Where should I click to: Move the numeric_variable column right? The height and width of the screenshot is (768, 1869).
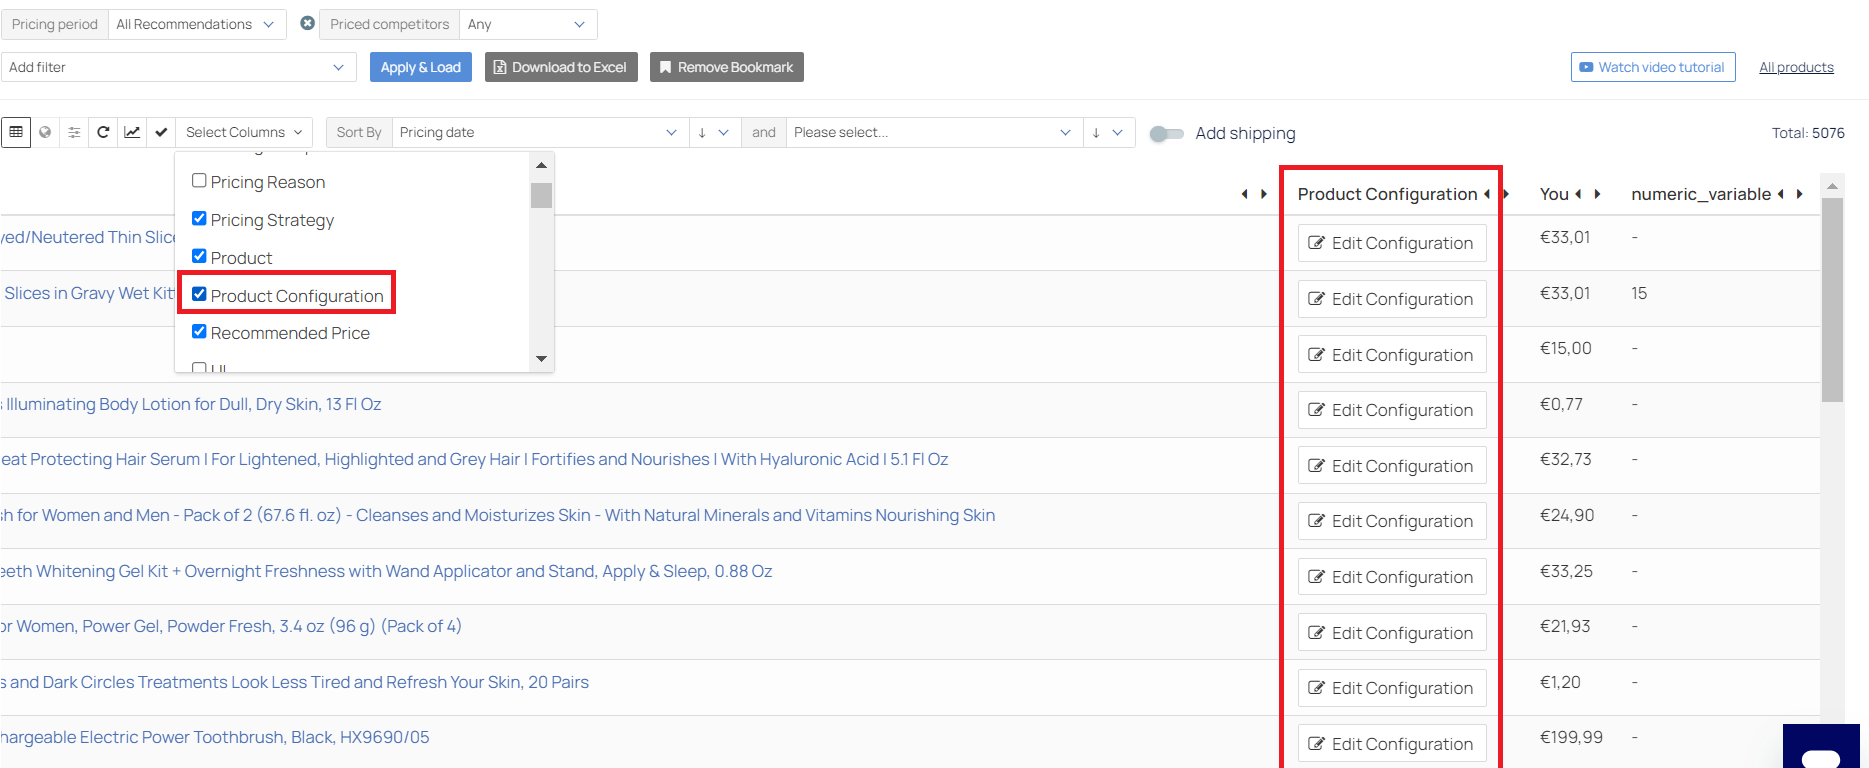1799,194
